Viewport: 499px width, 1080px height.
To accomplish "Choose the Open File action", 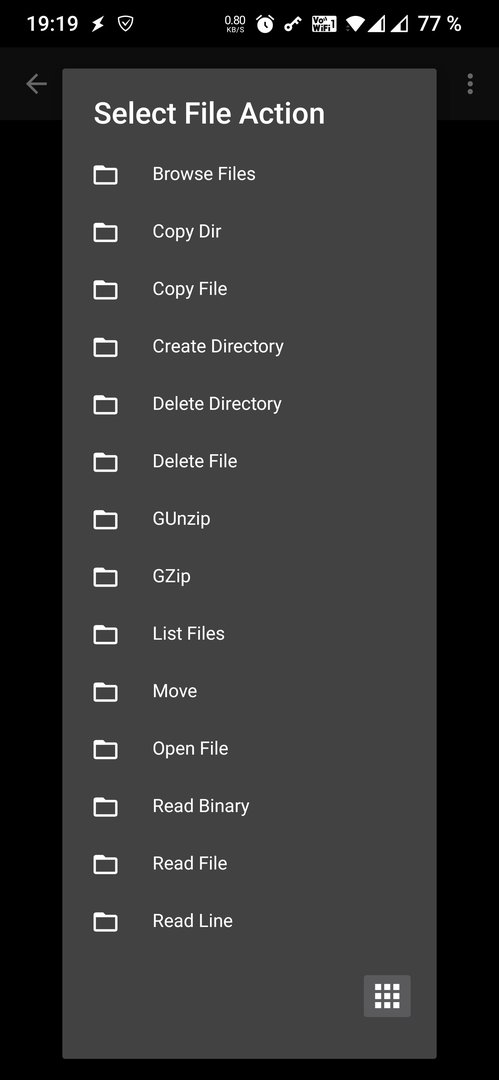I will coord(249,749).
